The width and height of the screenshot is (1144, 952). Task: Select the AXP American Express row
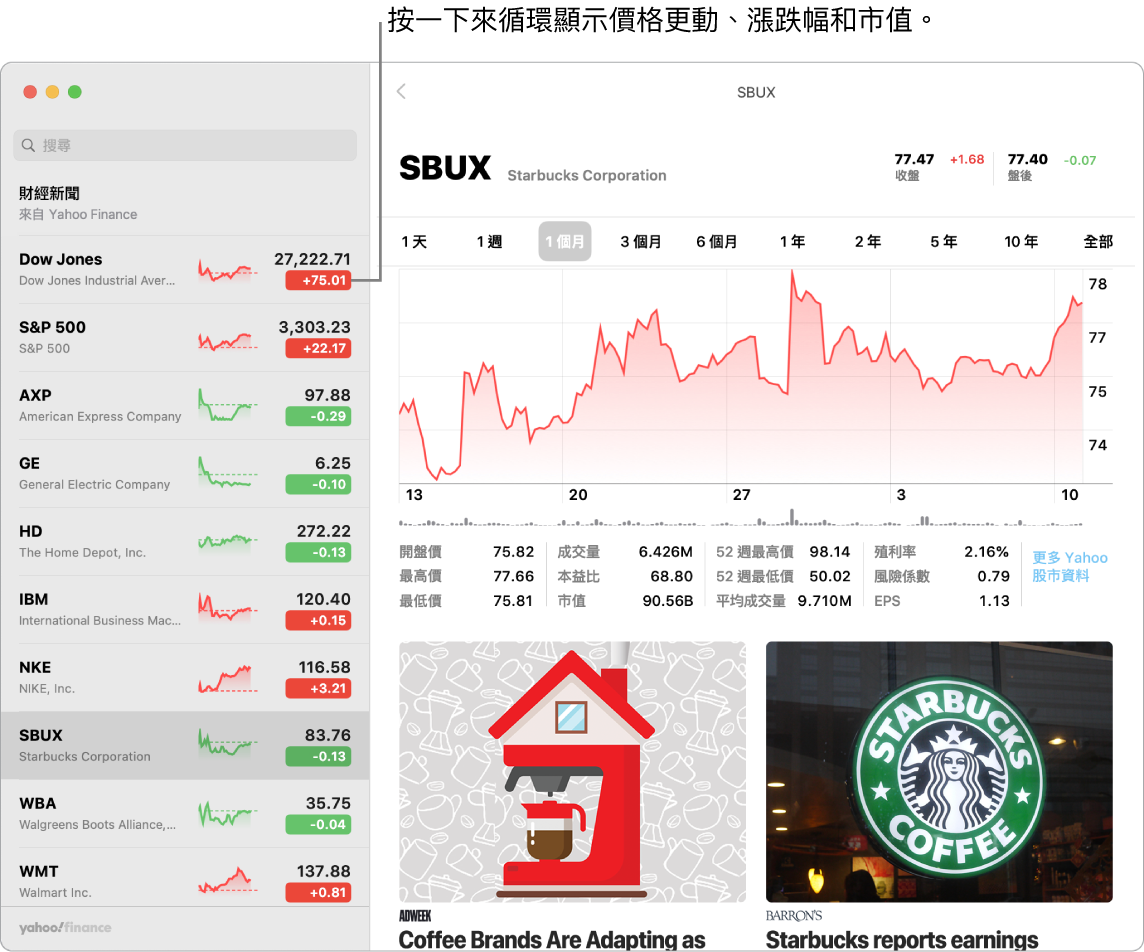coord(185,405)
